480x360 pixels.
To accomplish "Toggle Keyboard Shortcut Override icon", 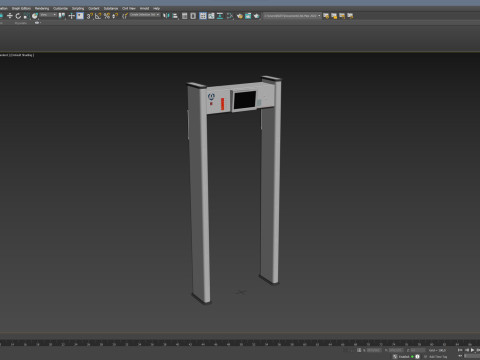I will 80,16.
